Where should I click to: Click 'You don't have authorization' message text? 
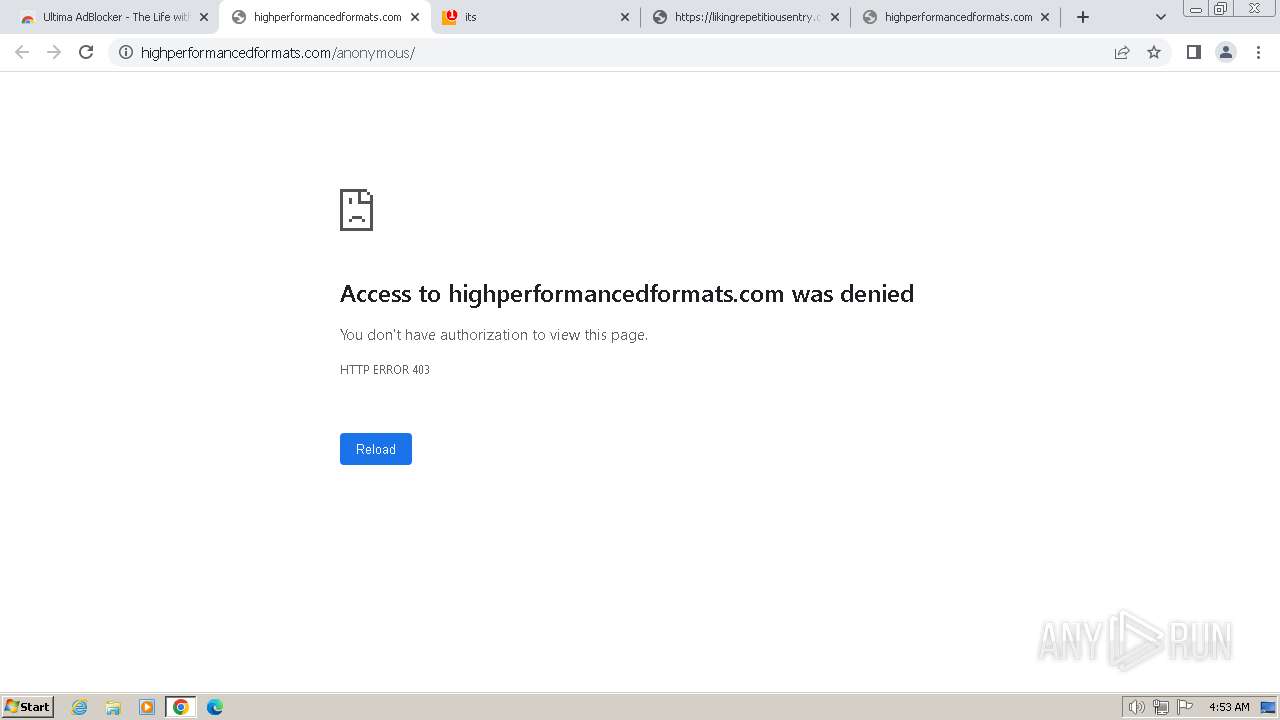coord(494,335)
